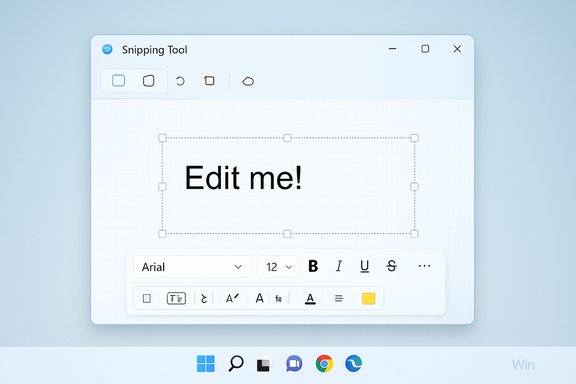Click the right-middle handle of text box

point(414,187)
